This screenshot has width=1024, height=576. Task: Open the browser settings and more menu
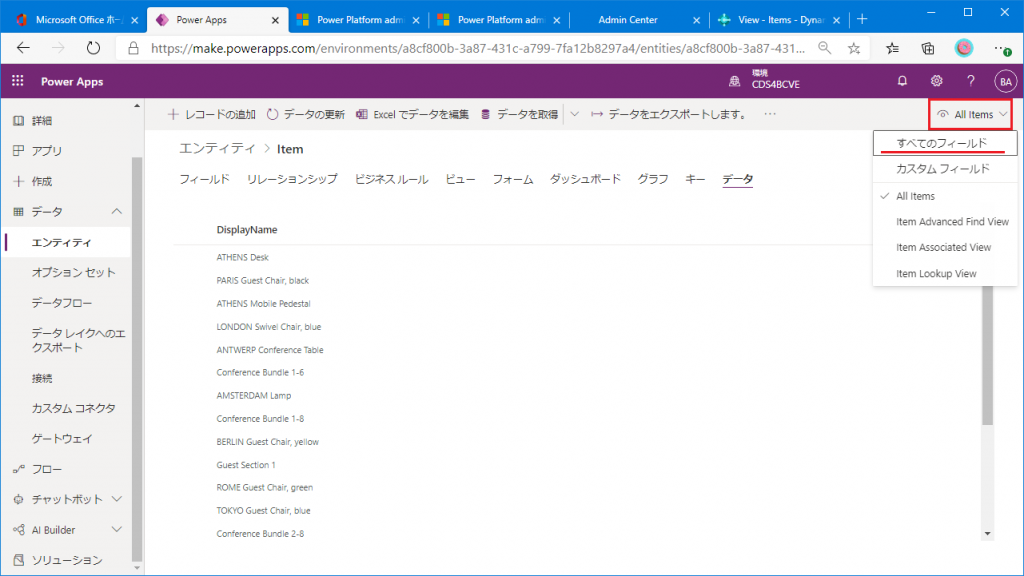(x=1002, y=48)
